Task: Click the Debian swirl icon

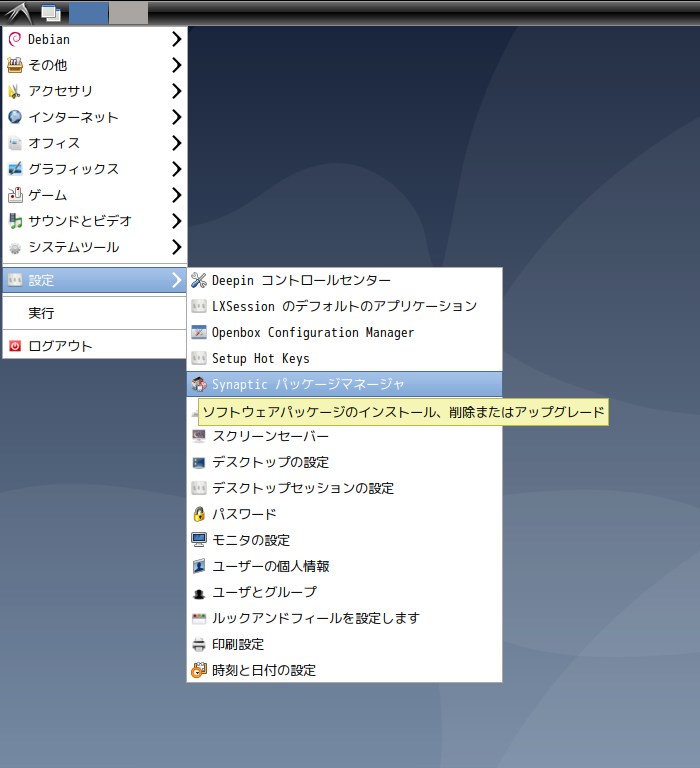Action: [15, 39]
